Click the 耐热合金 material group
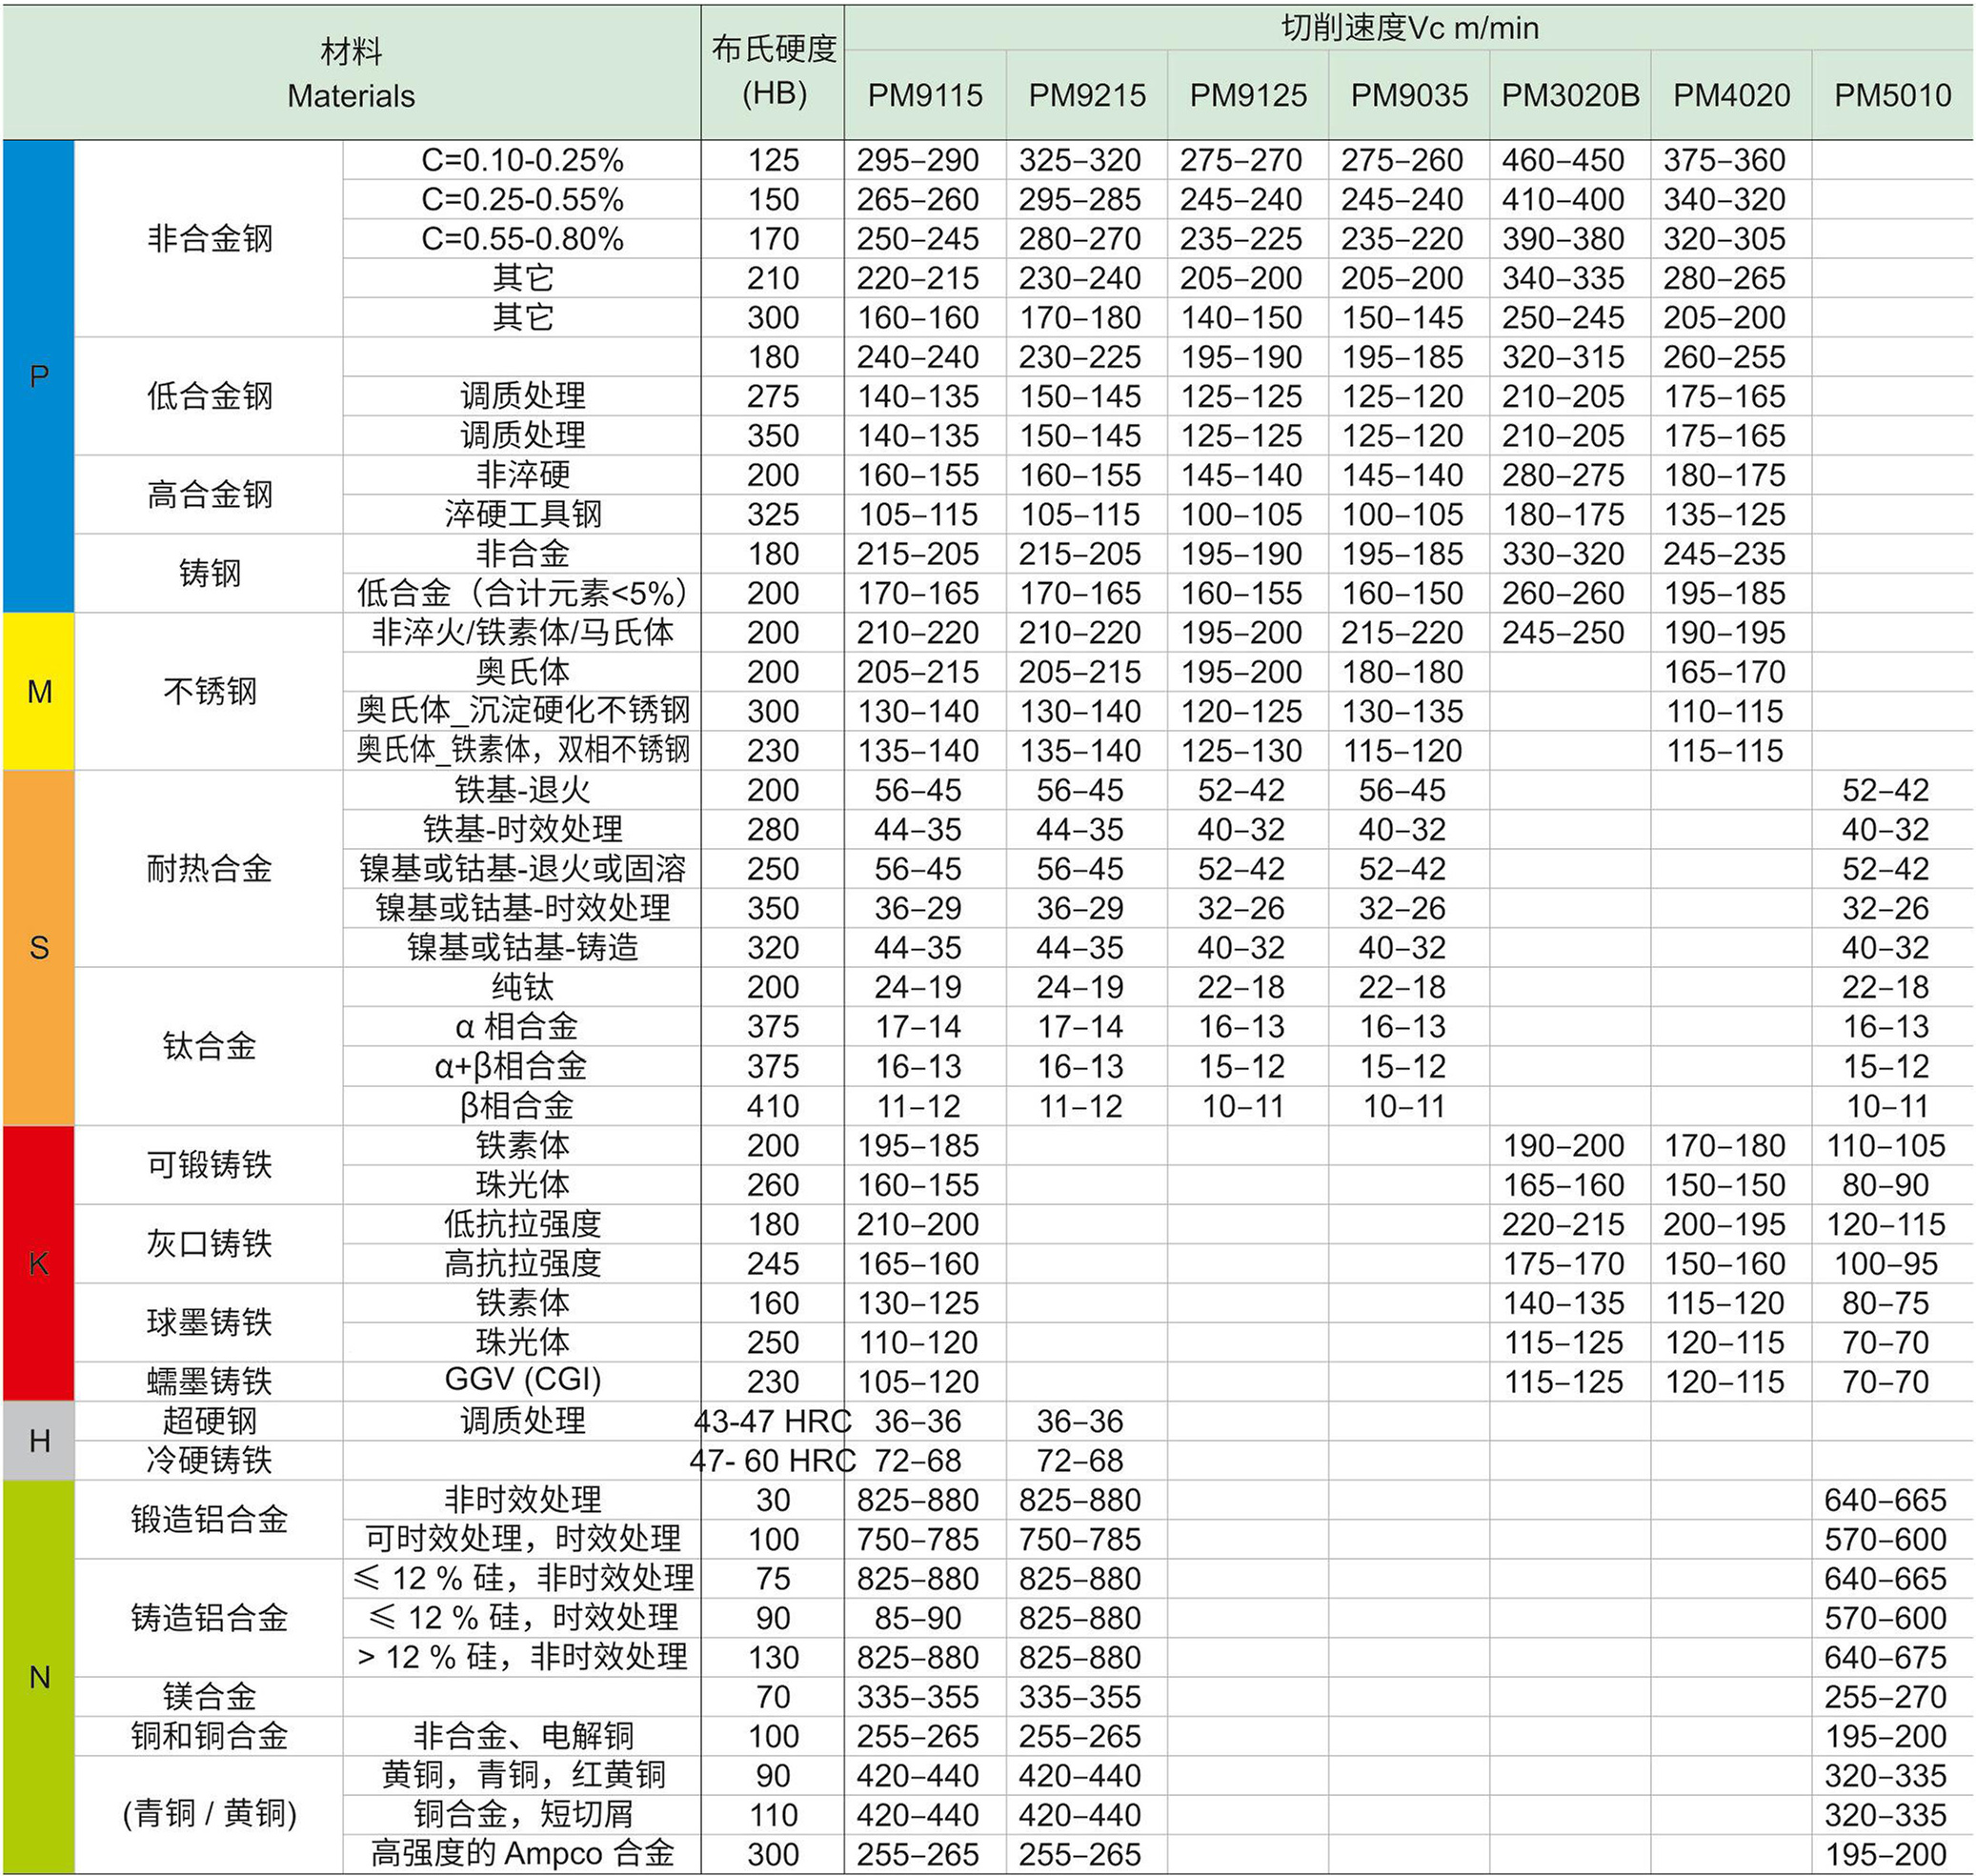 pyautogui.click(x=209, y=868)
